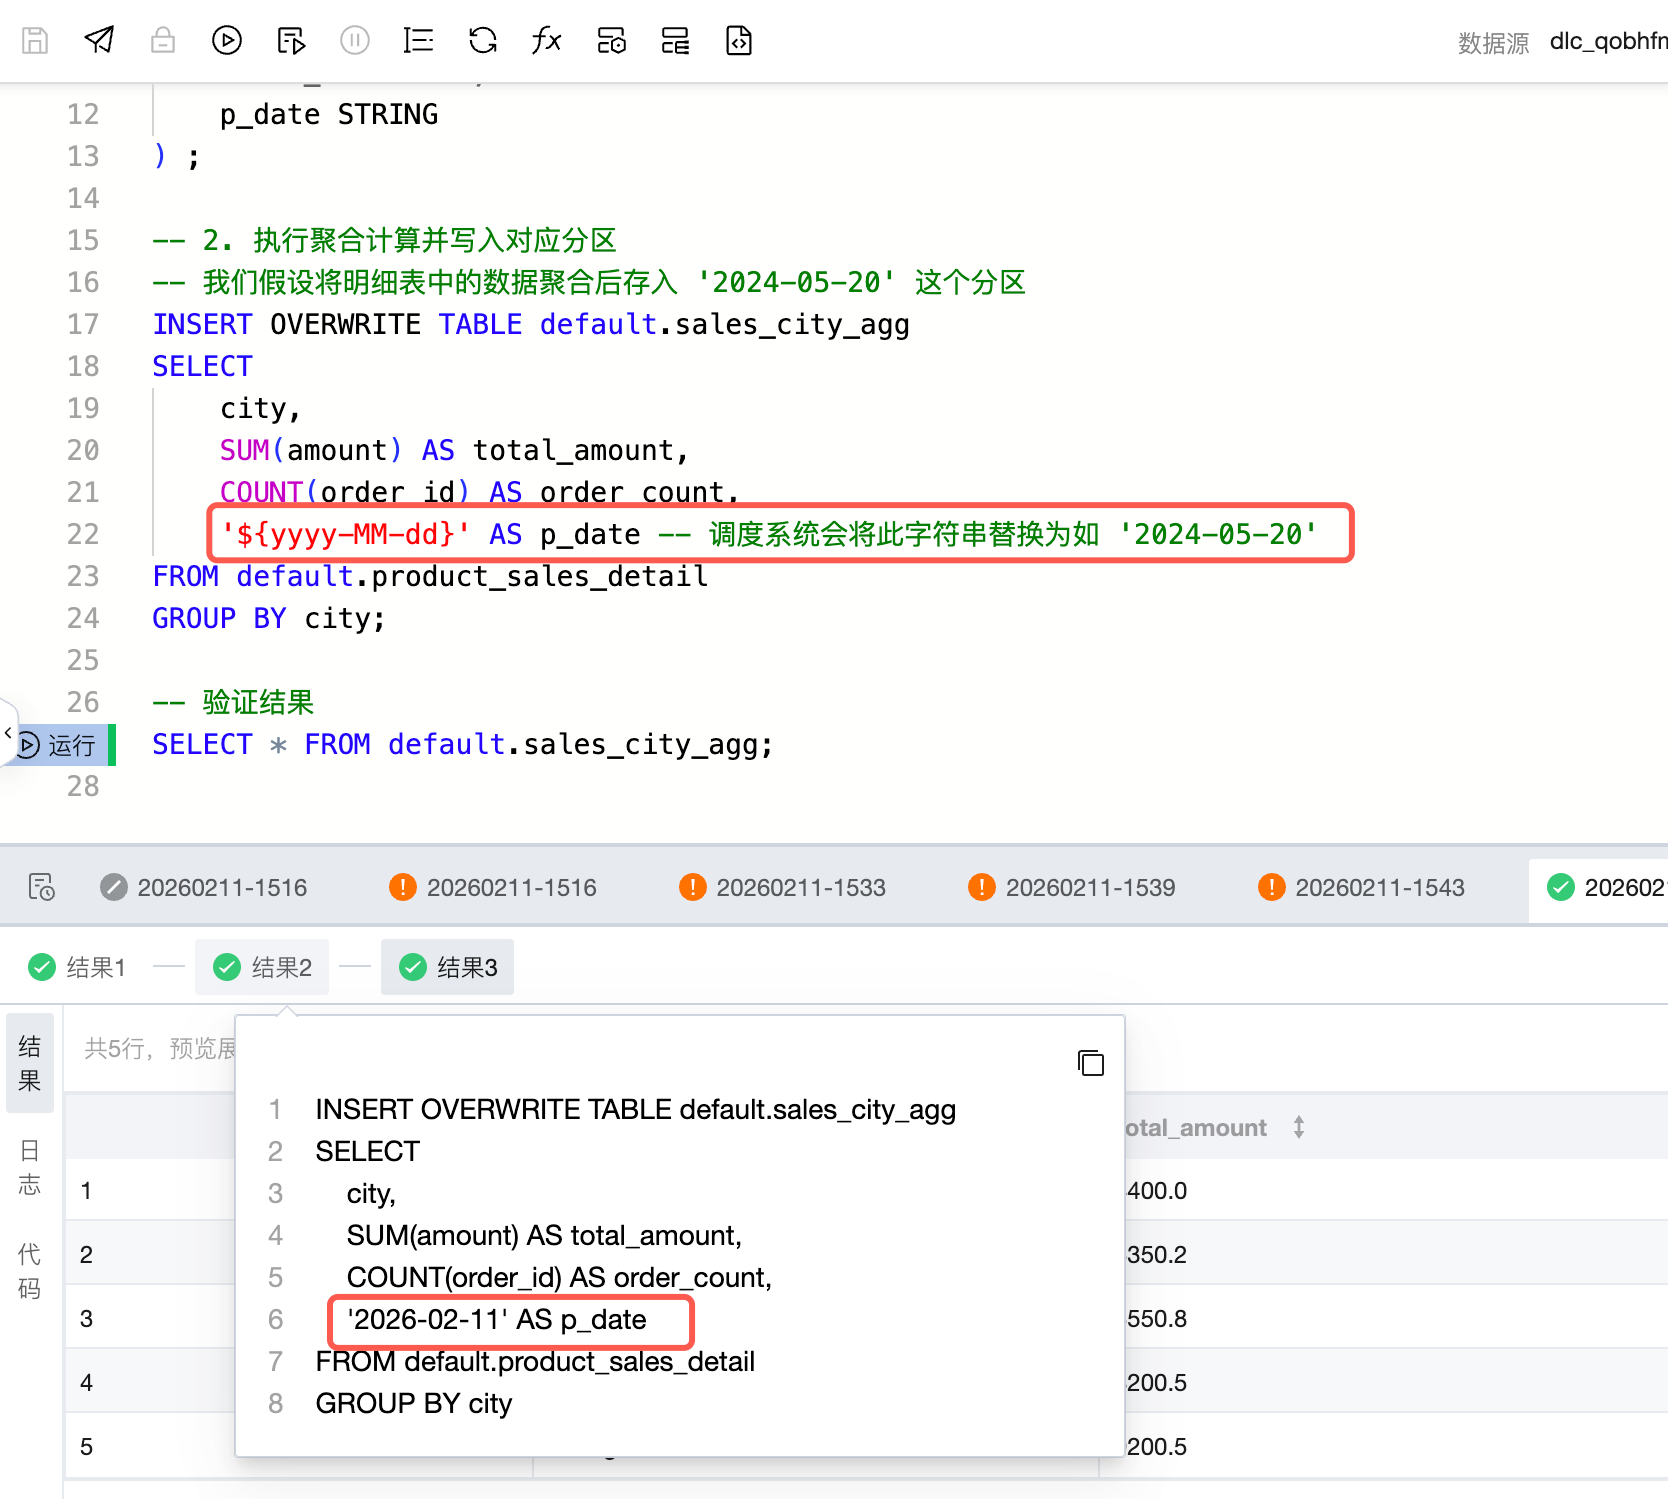Click the paper-plane submit icon
Screen dimensions: 1668x1499
(99, 40)
